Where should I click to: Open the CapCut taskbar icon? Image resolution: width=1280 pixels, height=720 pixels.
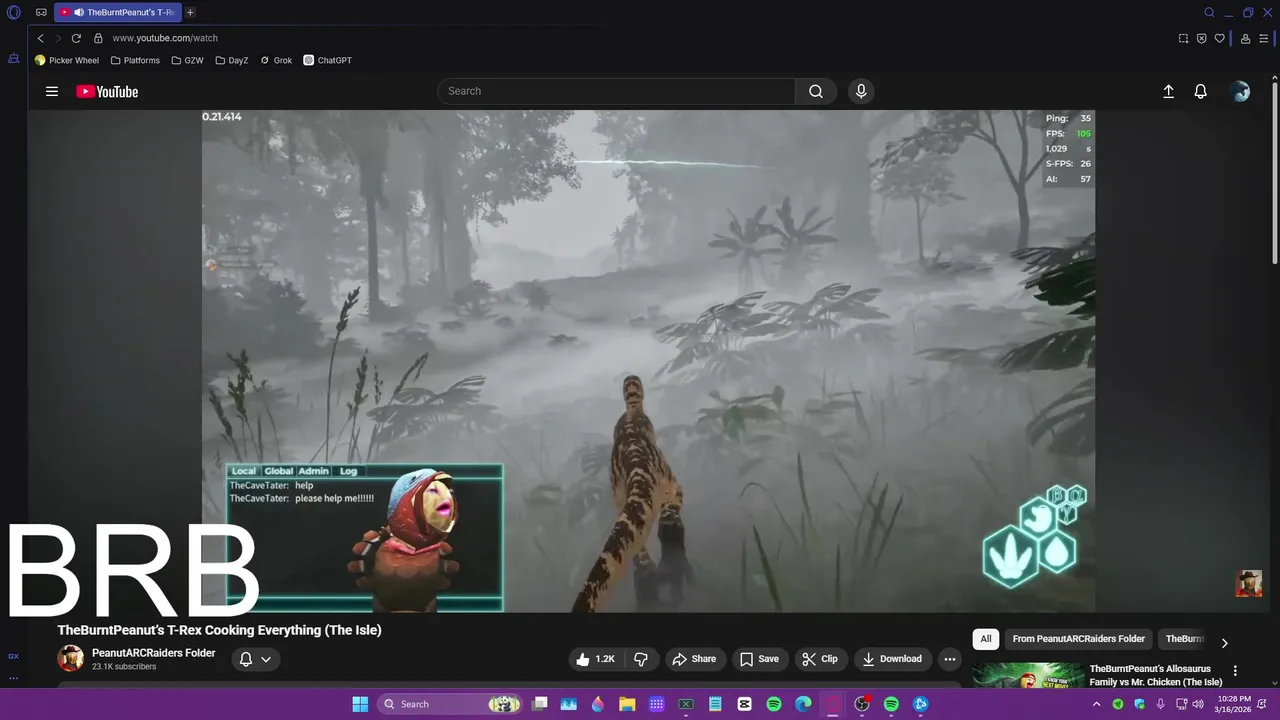pyautogui.click(x=744, y=704)
